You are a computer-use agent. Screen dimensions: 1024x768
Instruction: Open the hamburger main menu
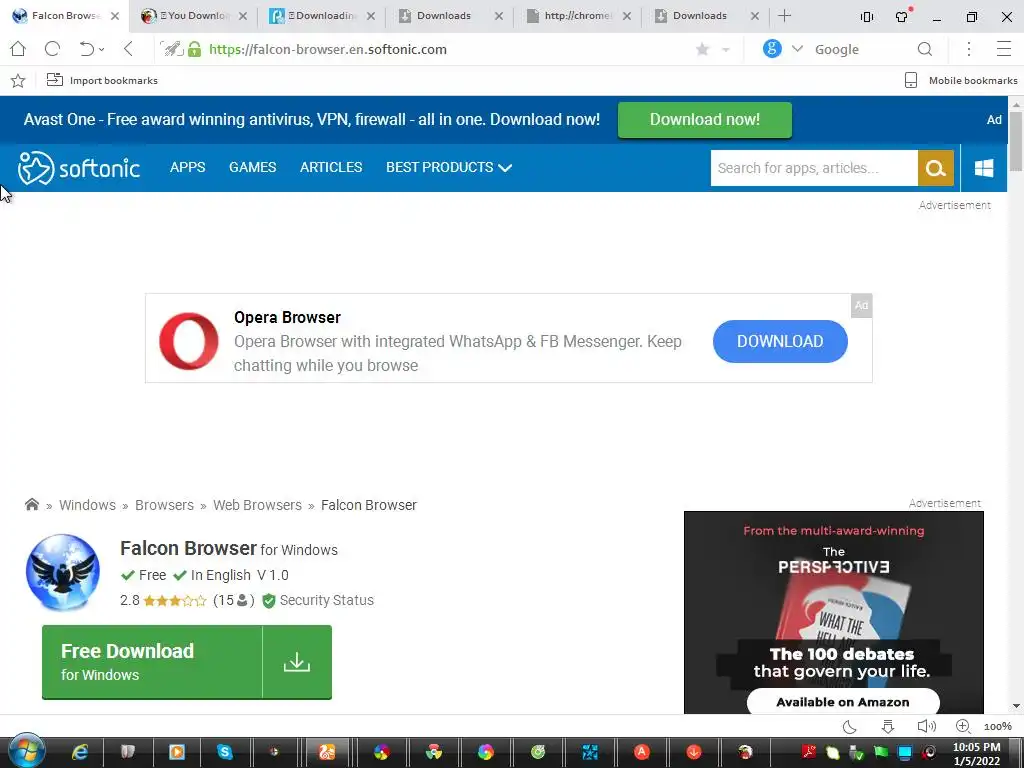click(1004, 49)
